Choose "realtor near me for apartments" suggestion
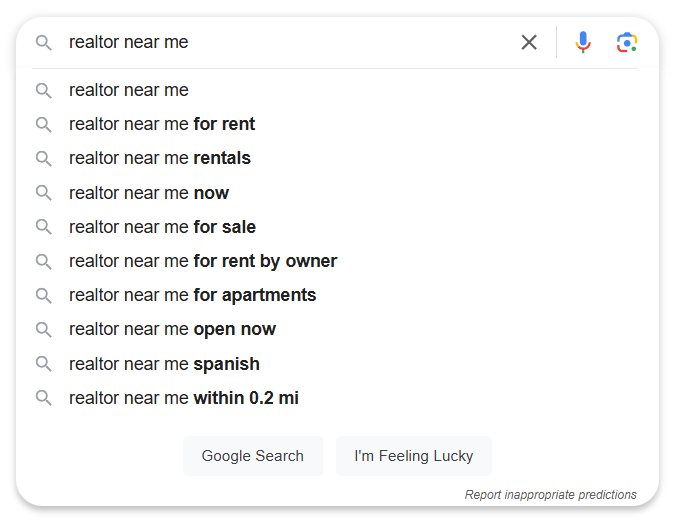Screen dimensions: 674x522 click(x=337, y=295)
